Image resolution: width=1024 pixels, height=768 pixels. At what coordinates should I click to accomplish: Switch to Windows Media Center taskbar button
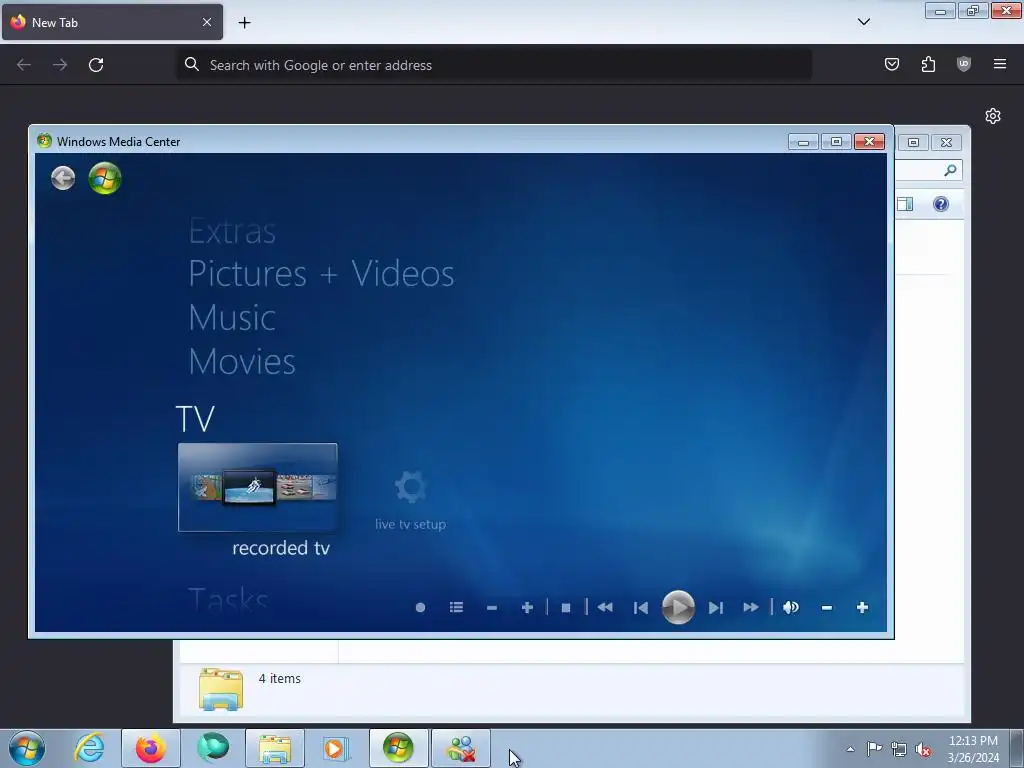pyautogui.click(x=398, y=748)
